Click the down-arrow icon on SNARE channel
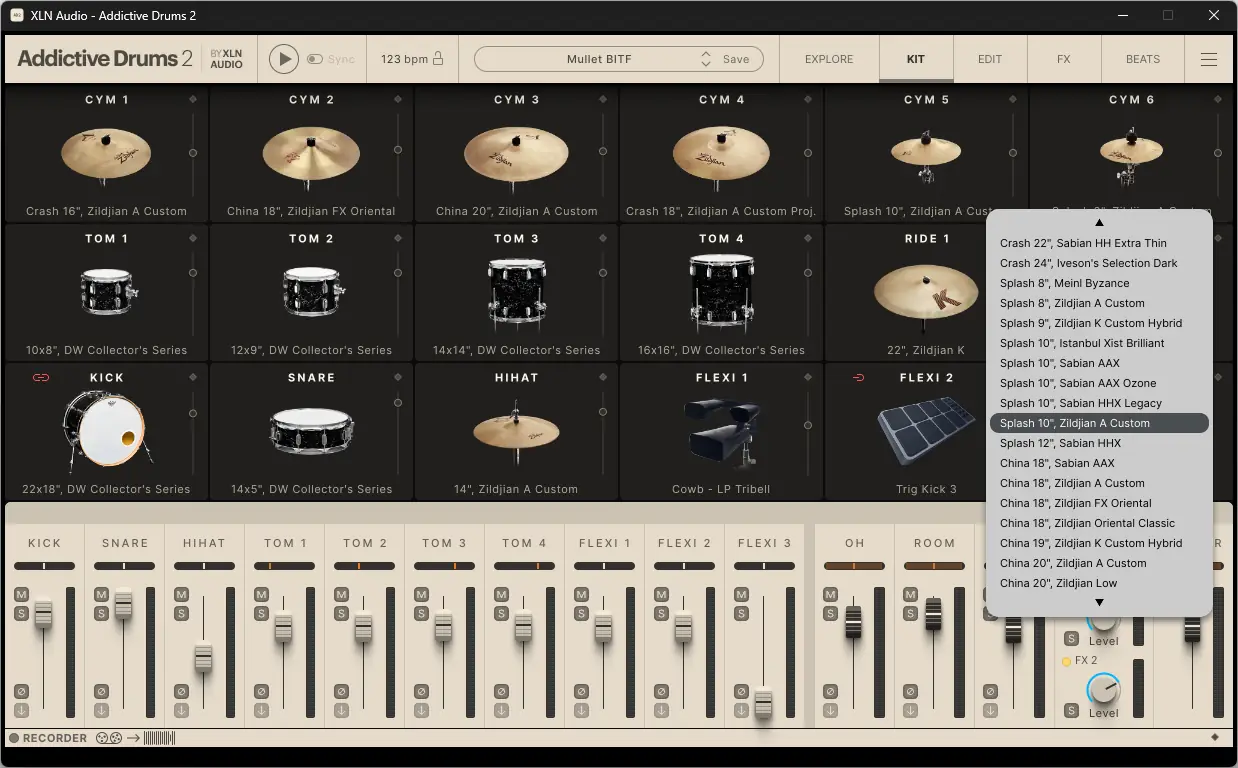1238x768 pixels. coord(101,710)
